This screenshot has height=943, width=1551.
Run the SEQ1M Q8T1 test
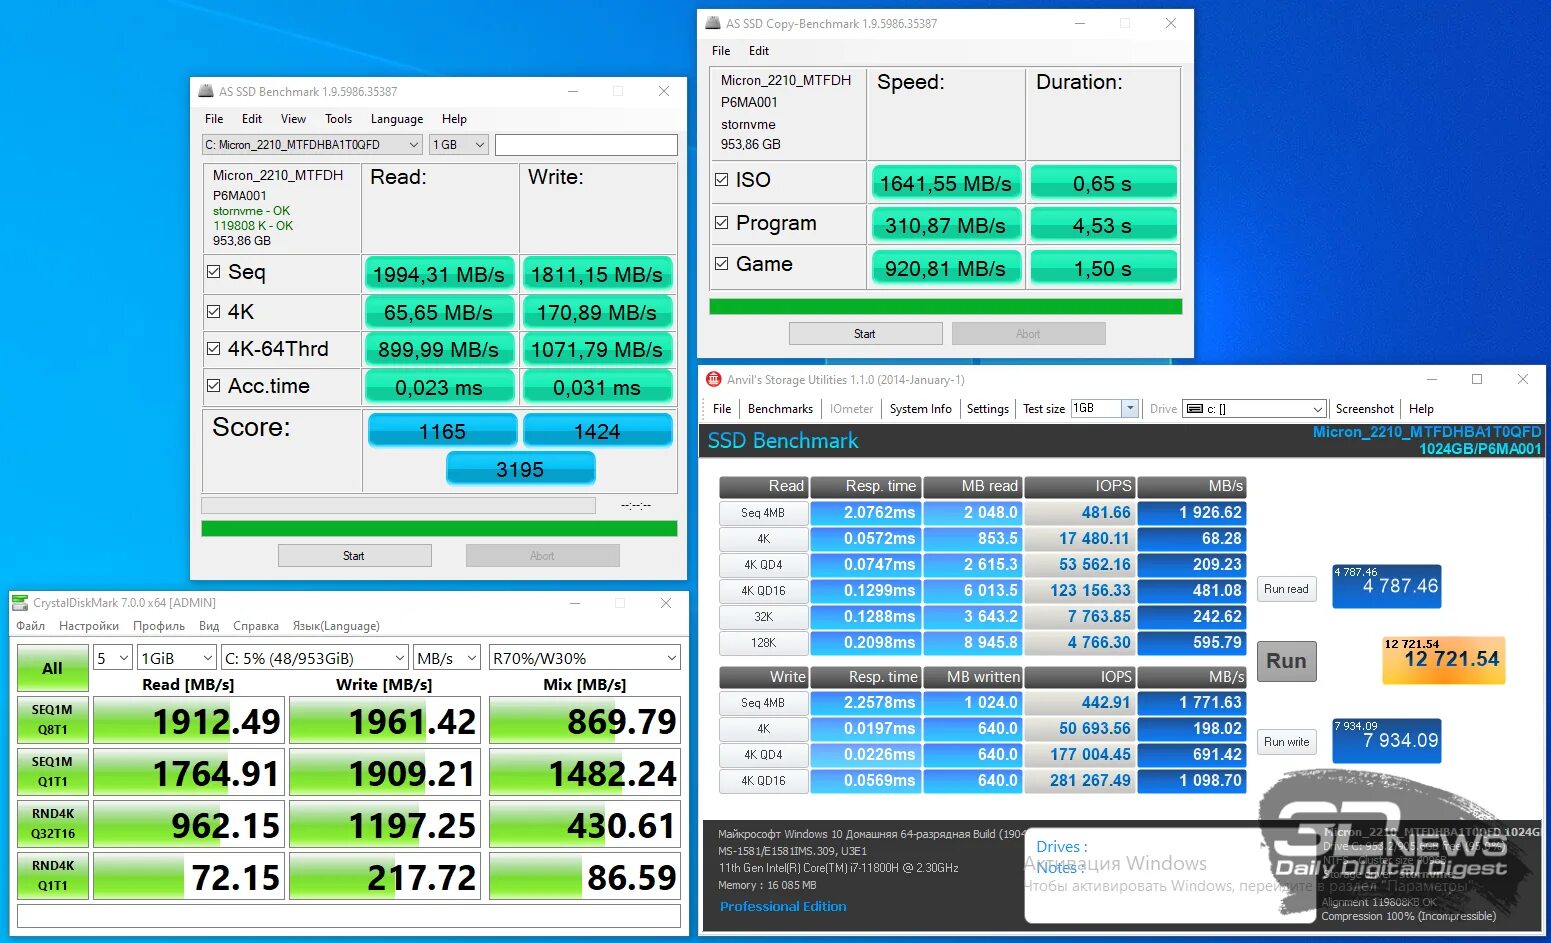coord(53,720)
